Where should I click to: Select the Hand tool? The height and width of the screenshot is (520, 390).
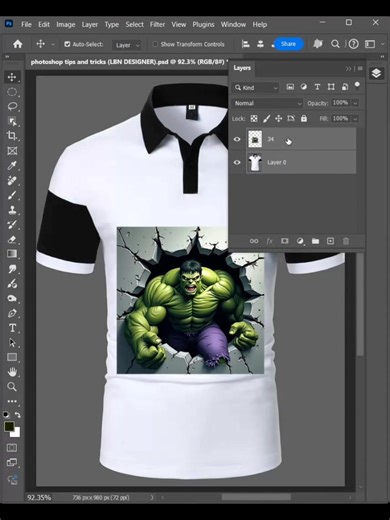coord(12,372)
